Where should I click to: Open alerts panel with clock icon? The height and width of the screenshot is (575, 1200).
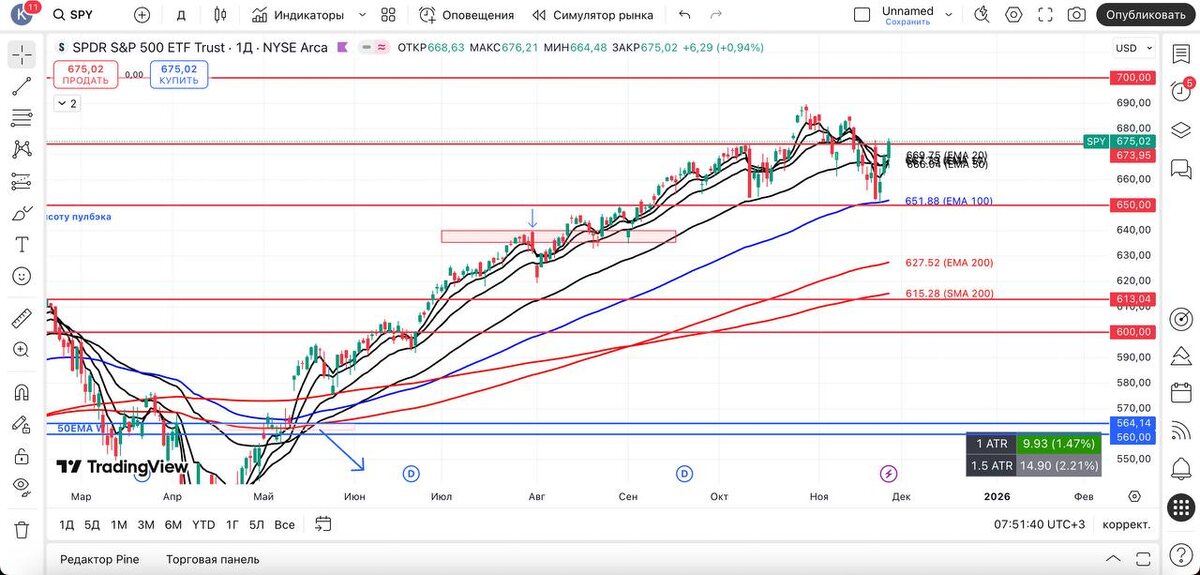[x=1181, y=91]
